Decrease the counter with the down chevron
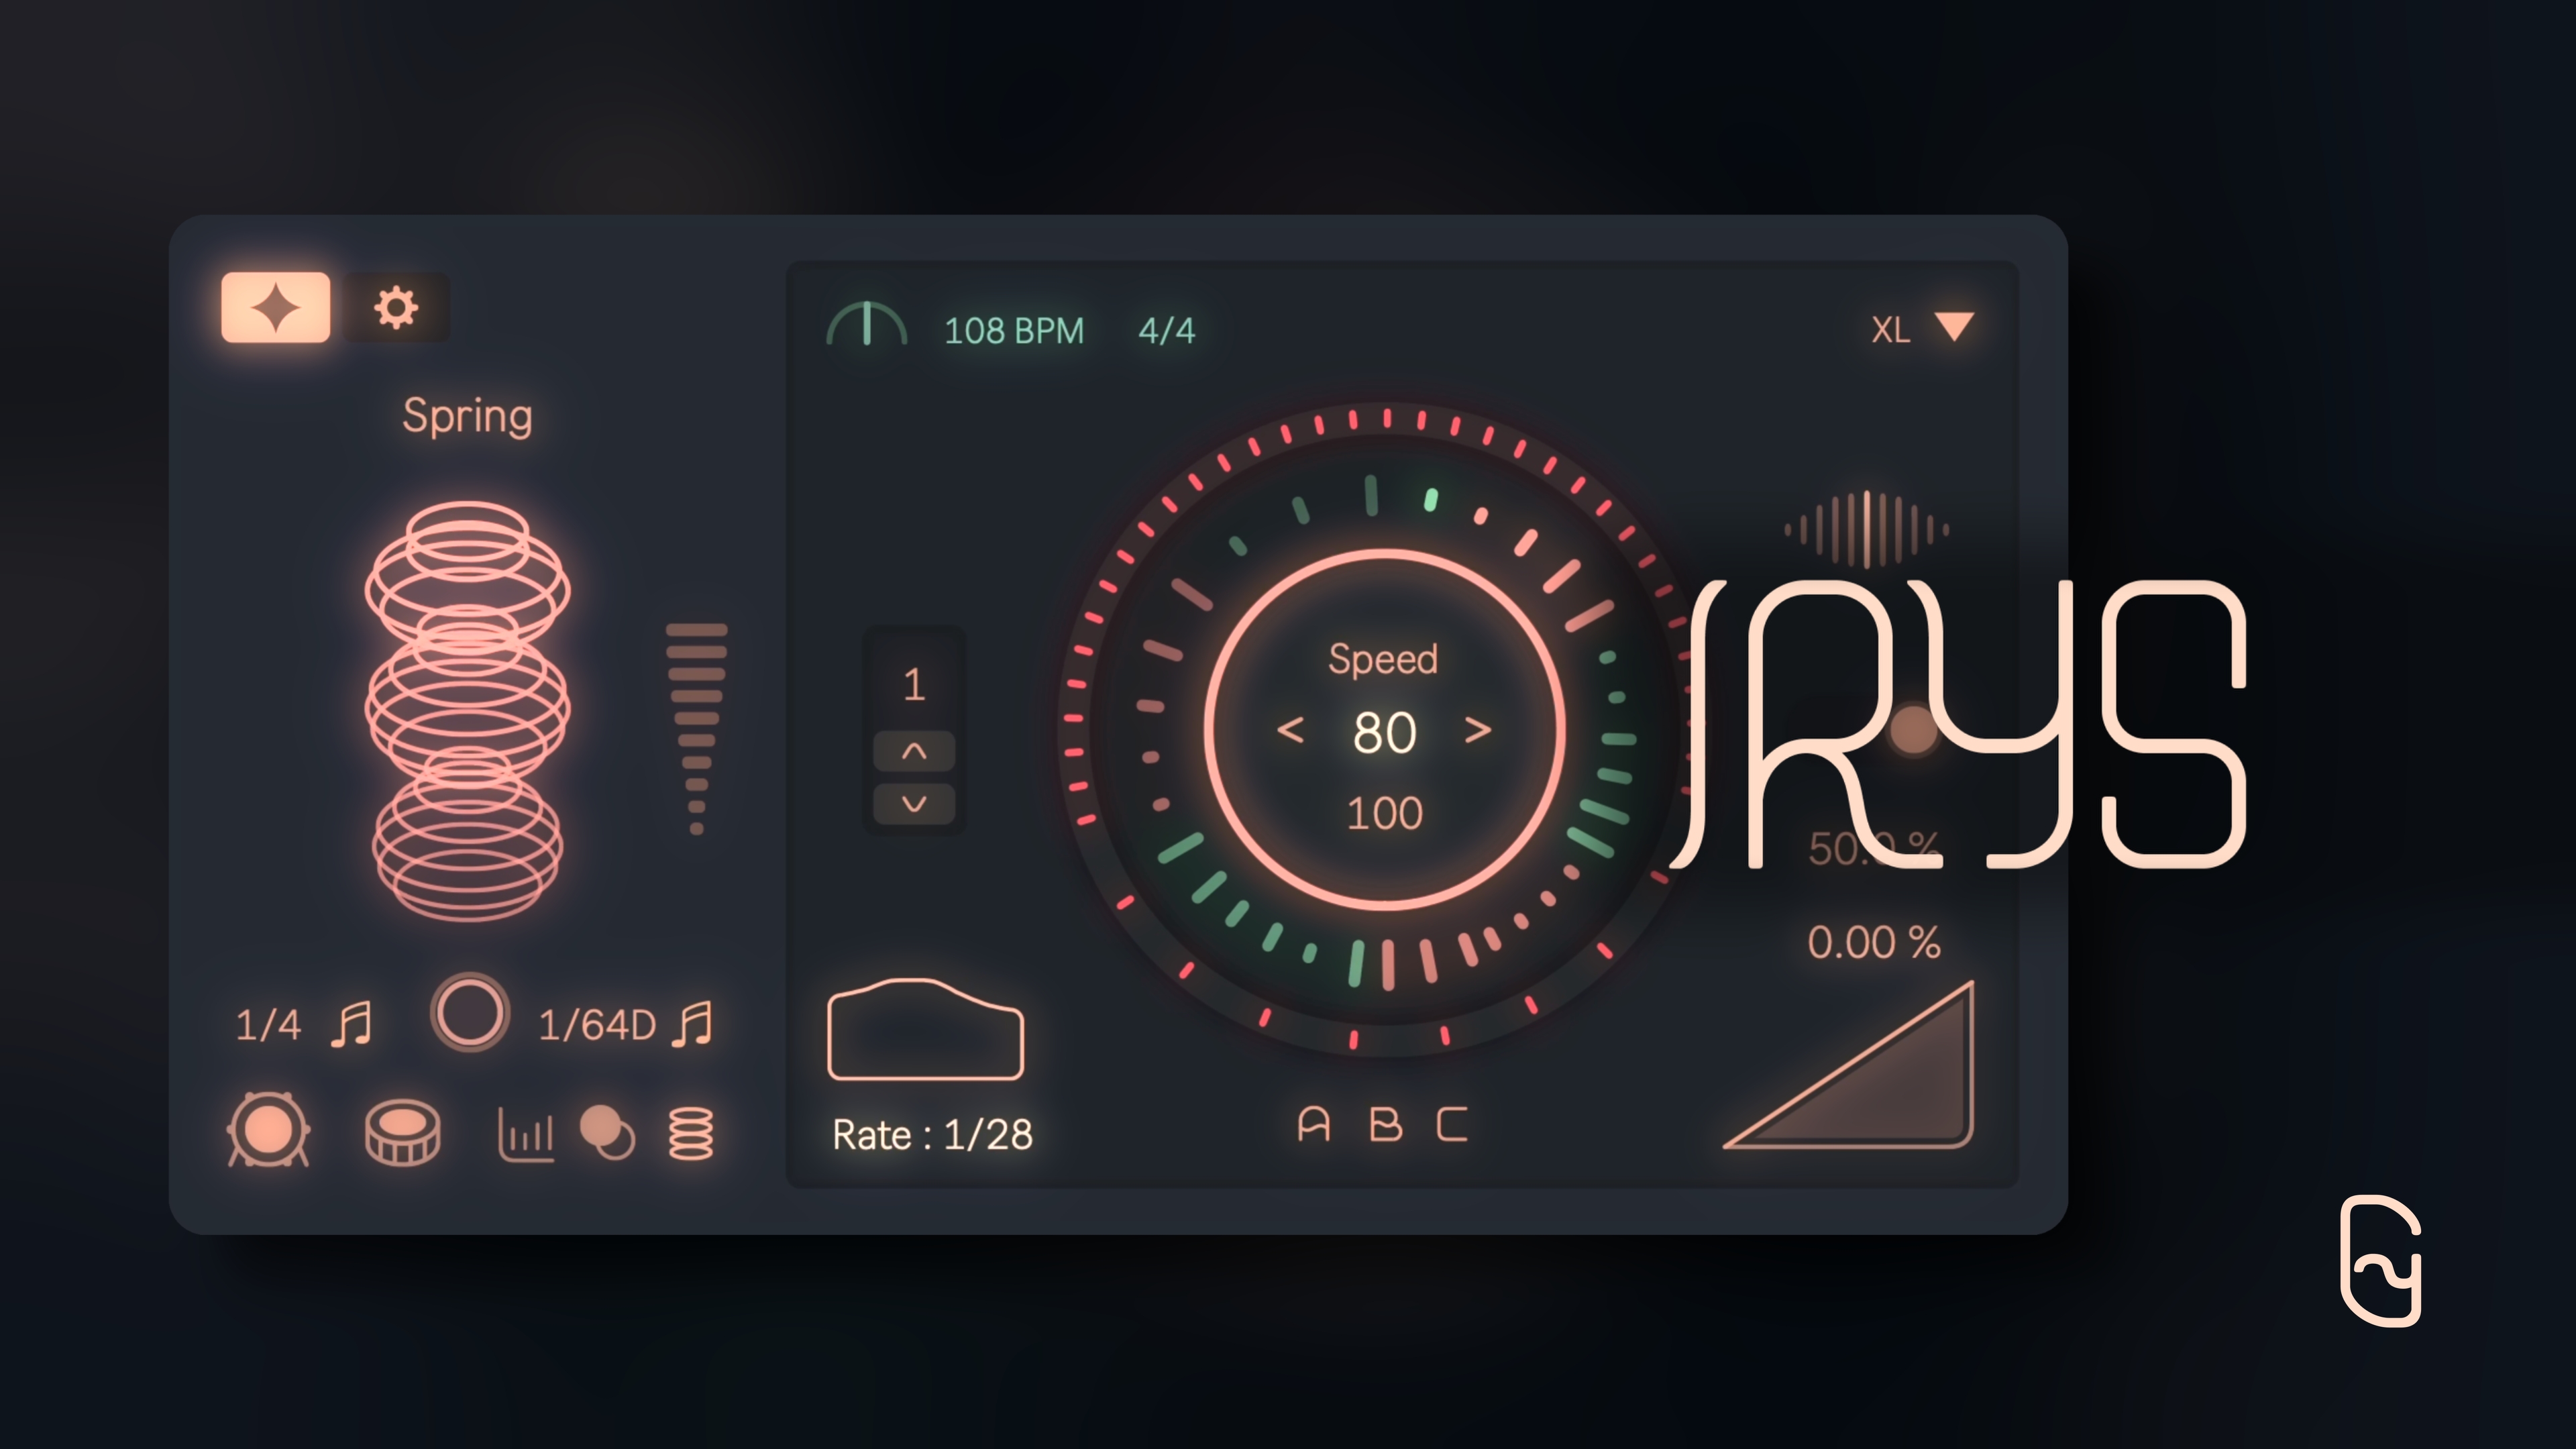The height and width of the screenshot is (1449, 2576). point(914,804)
